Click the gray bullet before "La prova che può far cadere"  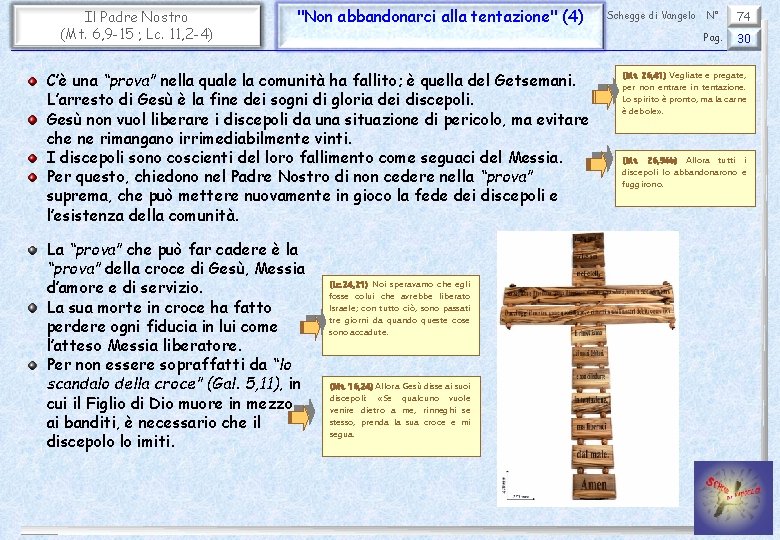click(x=32, y=250)
